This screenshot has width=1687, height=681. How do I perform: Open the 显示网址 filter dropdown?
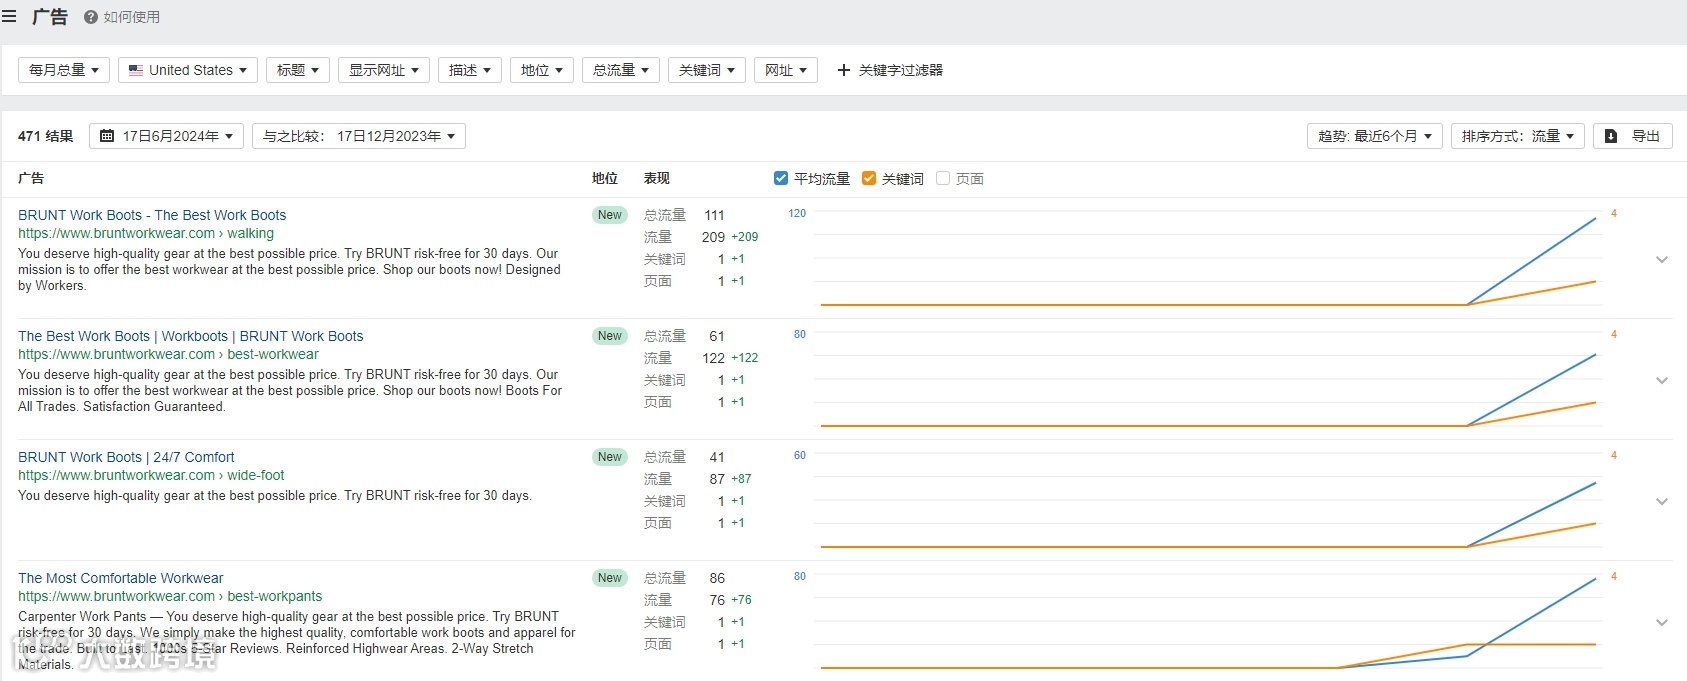pyautogui.click(x=384, y=70)
